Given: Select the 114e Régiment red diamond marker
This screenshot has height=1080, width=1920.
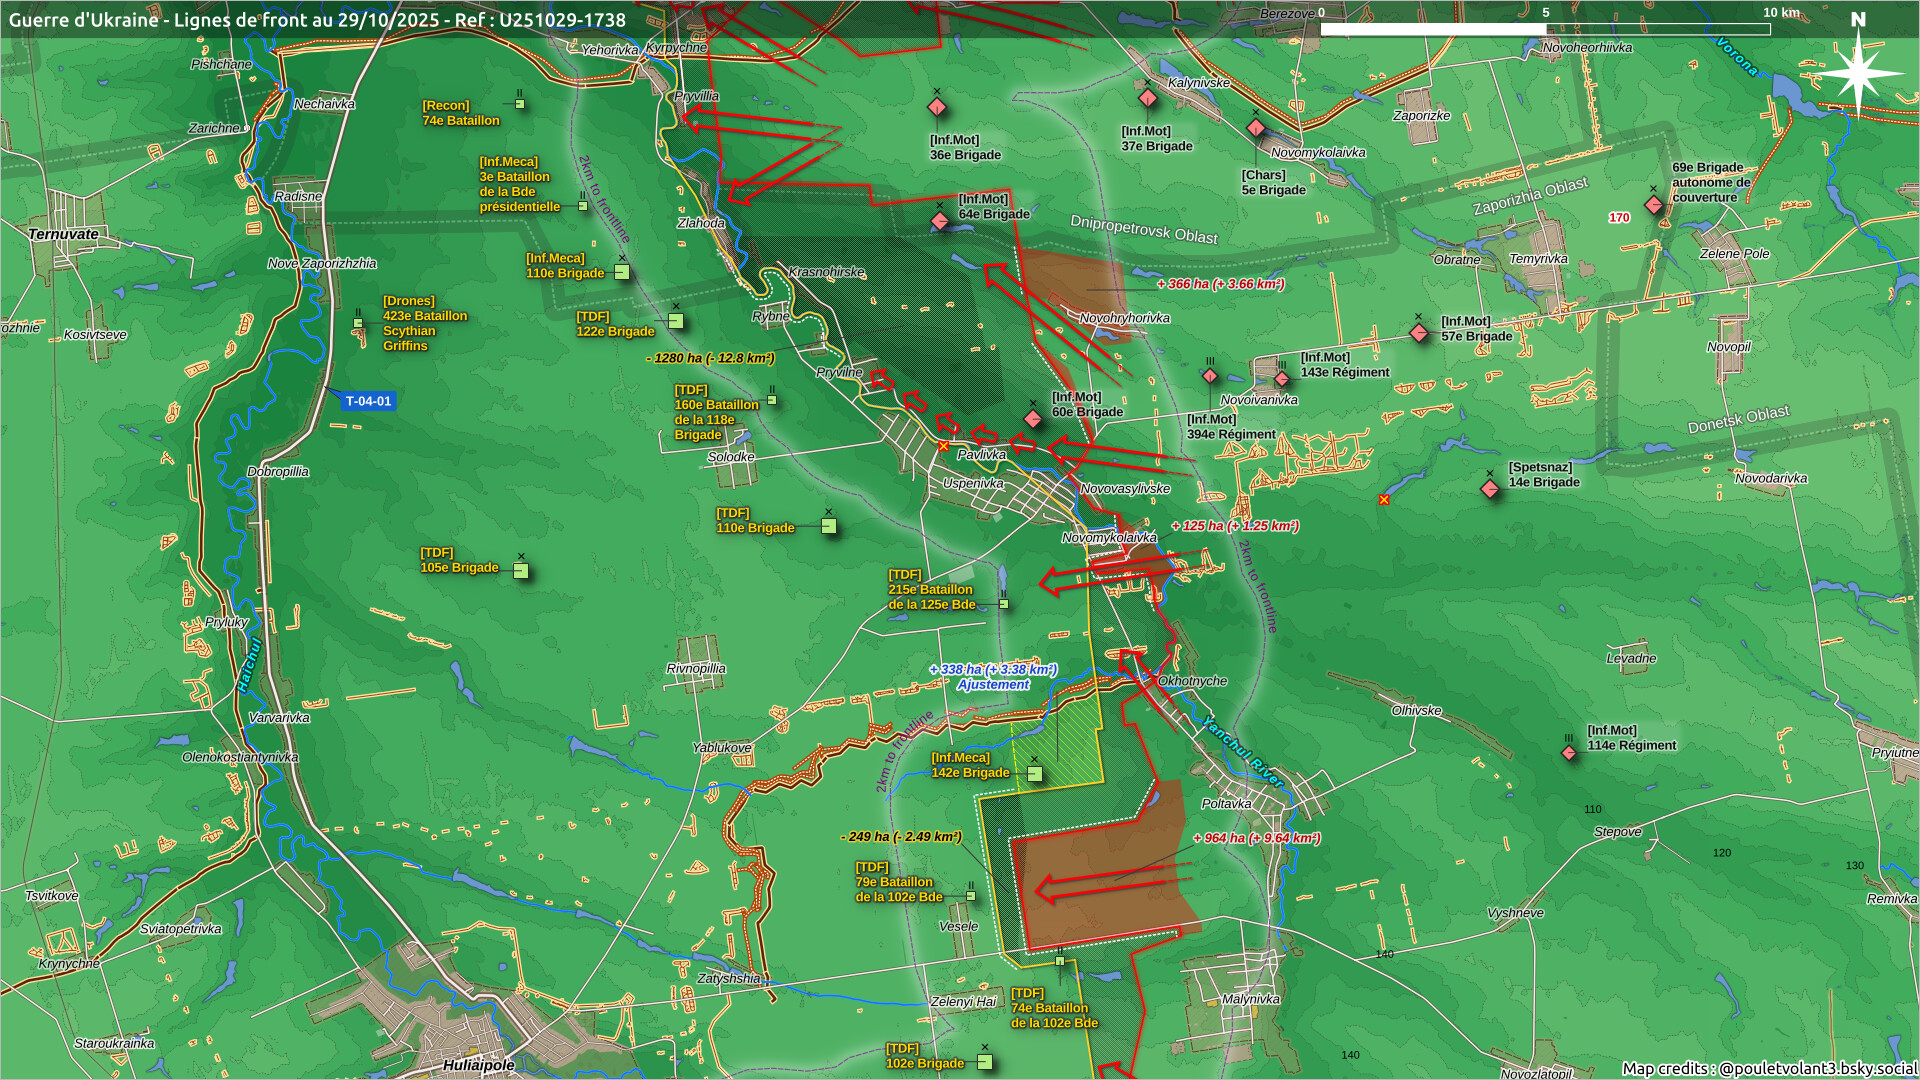Looking at the screenshot, I should click(x=1569, y=753).
